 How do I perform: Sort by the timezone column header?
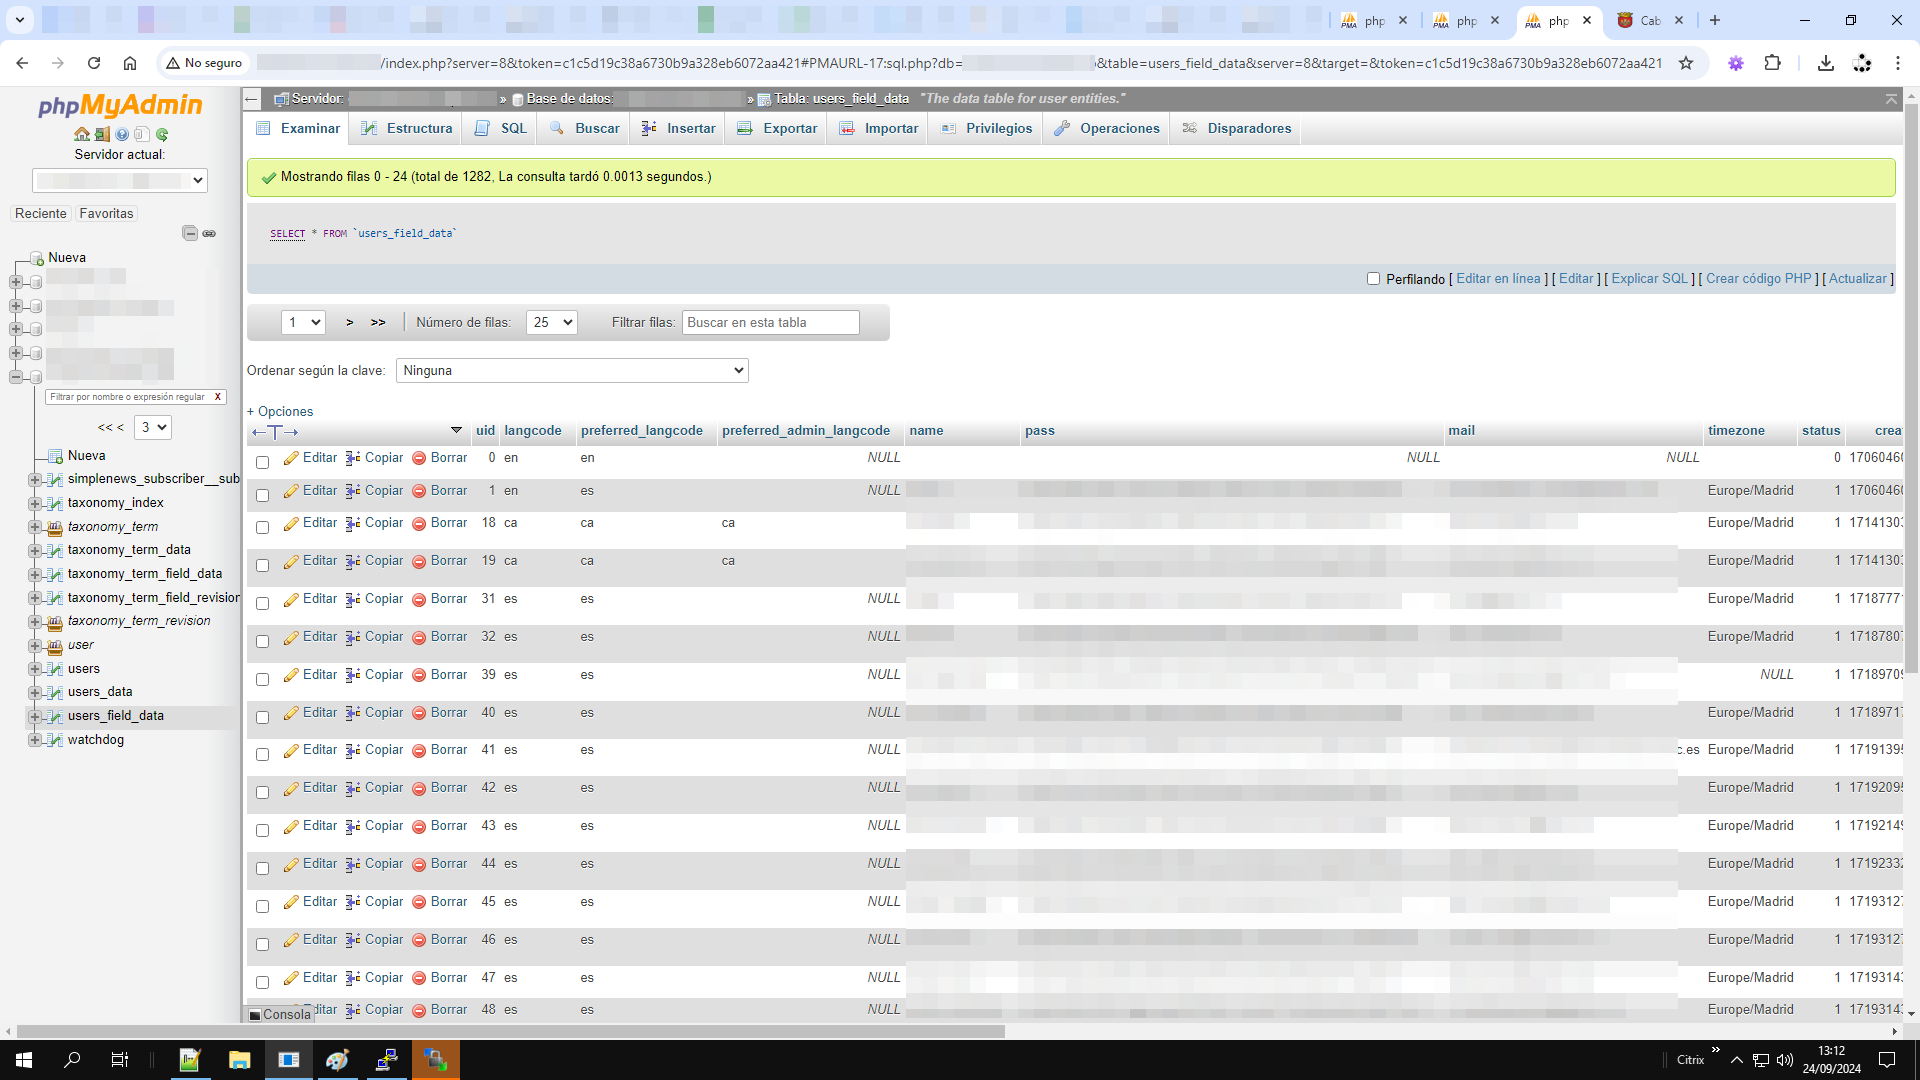coord(1736,431)
